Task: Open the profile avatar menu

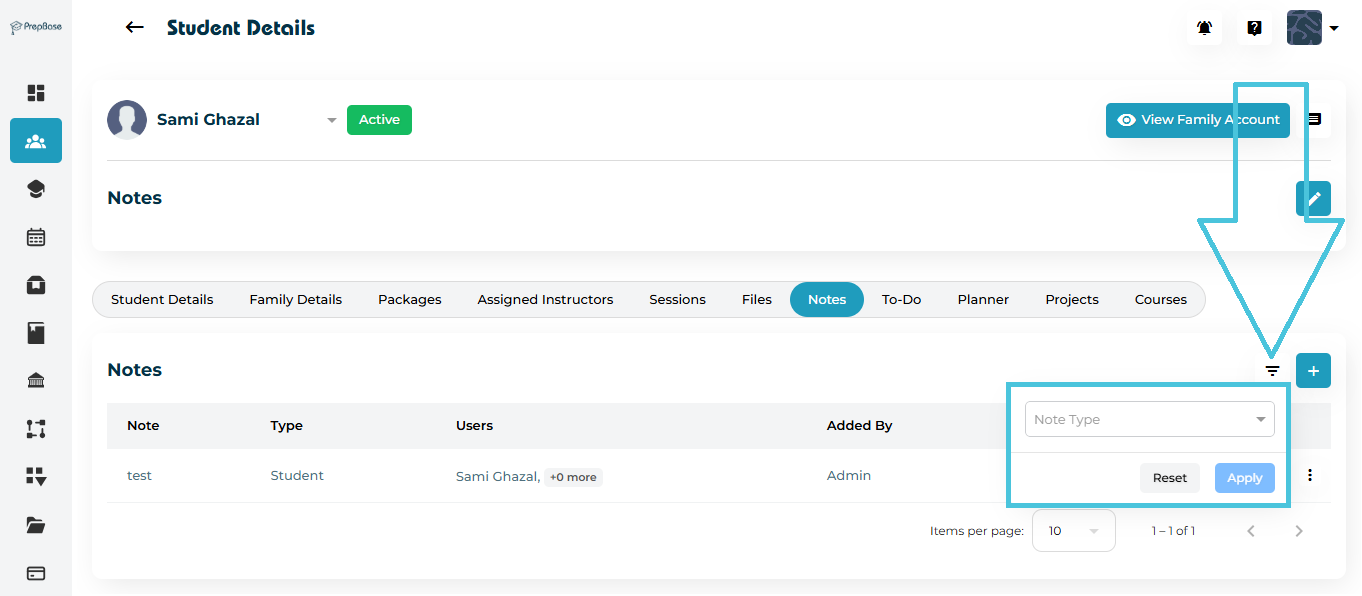Action: (x=1312, y=28)
